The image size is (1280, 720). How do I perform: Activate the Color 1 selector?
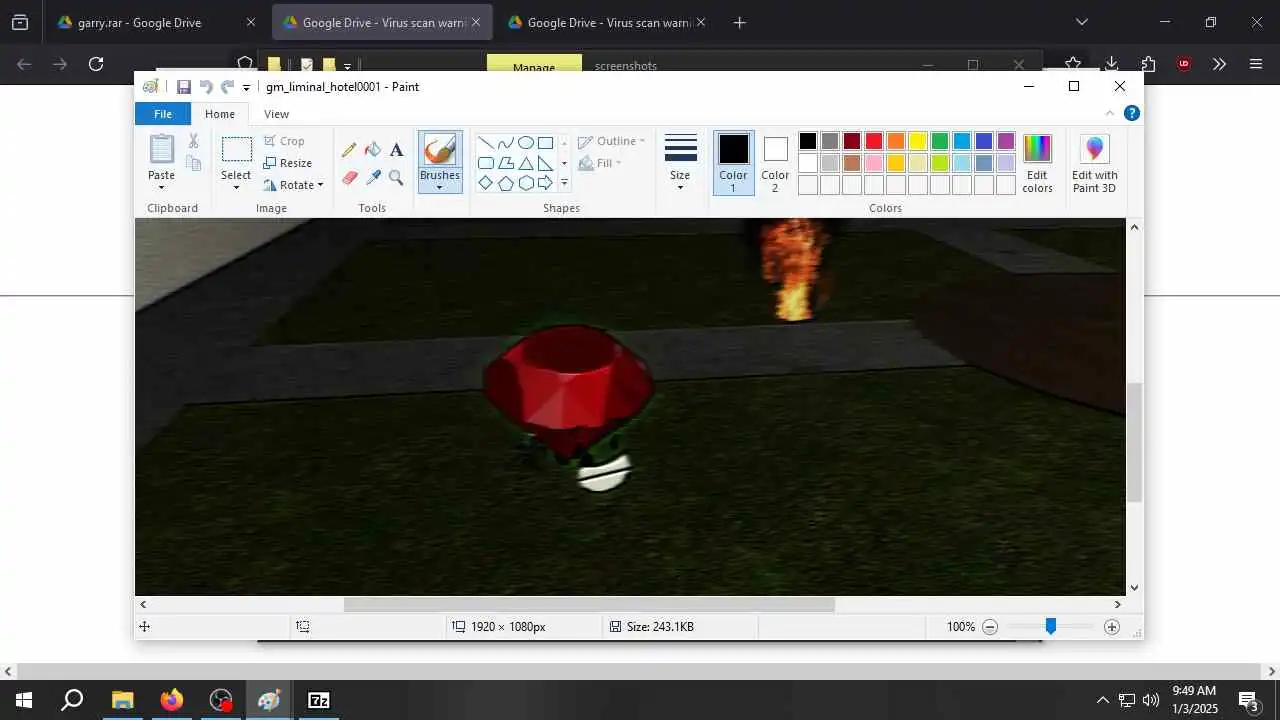click(x=733, y=164)
